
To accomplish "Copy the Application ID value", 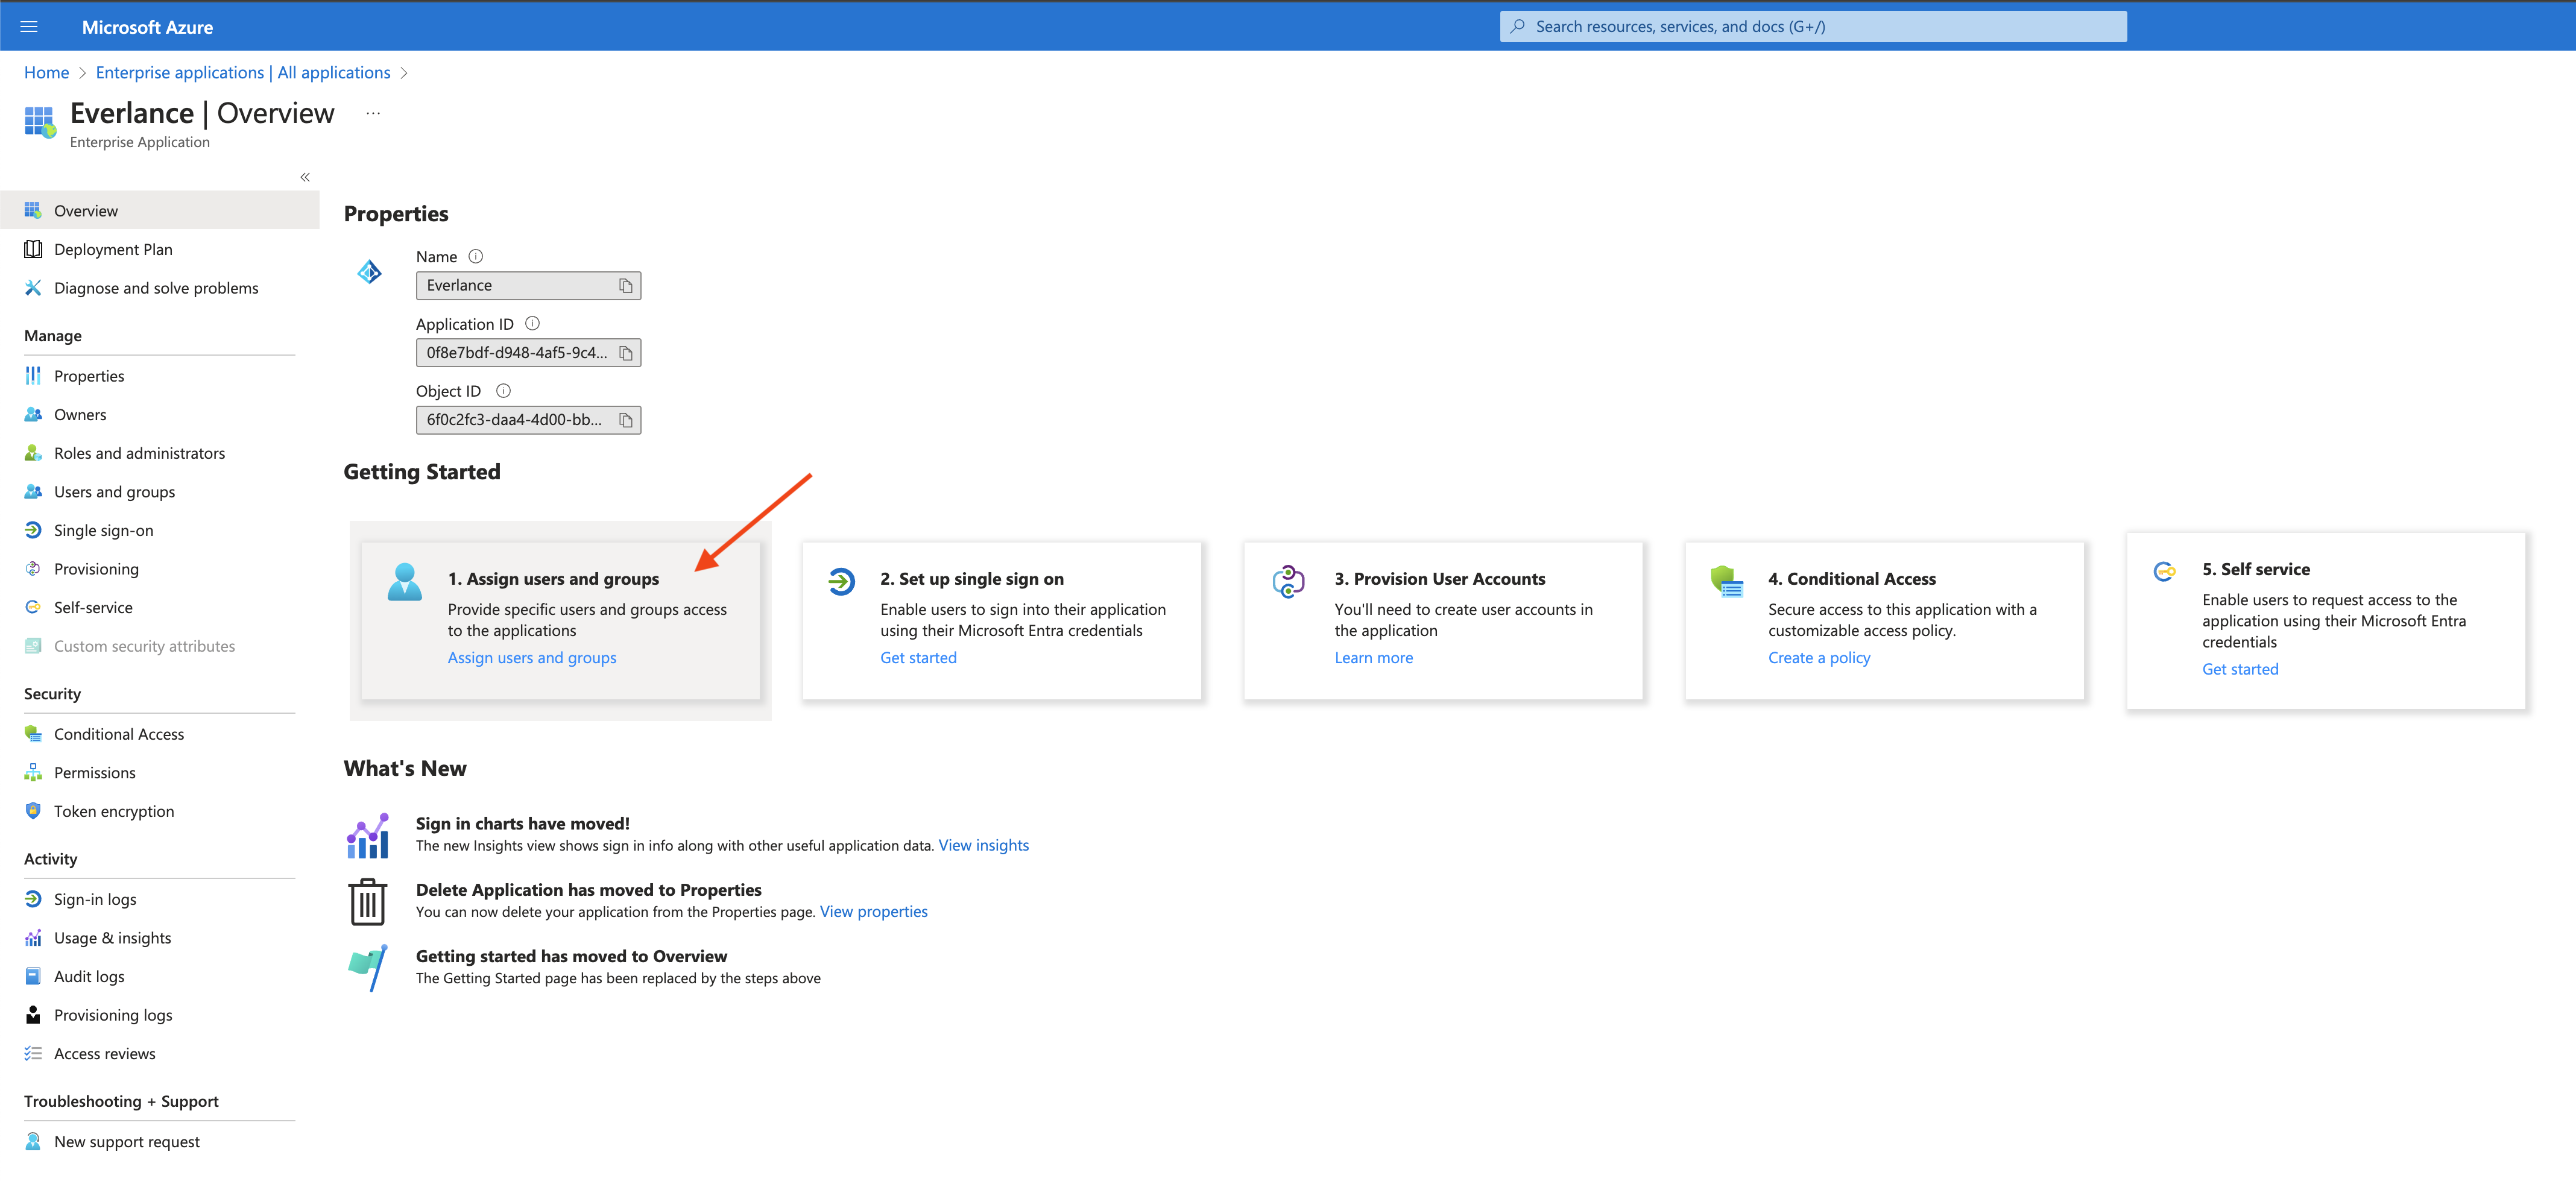I will tap(626, 353).
